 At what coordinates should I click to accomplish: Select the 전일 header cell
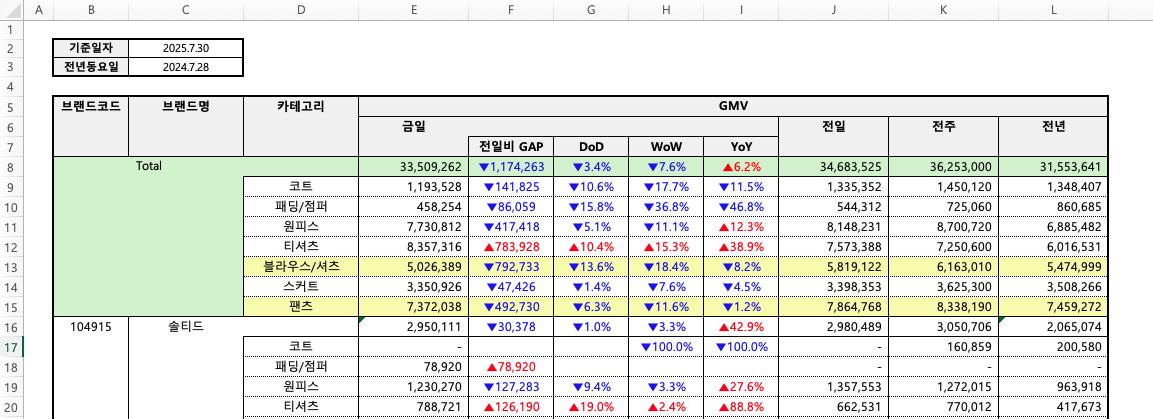[832, 135]
